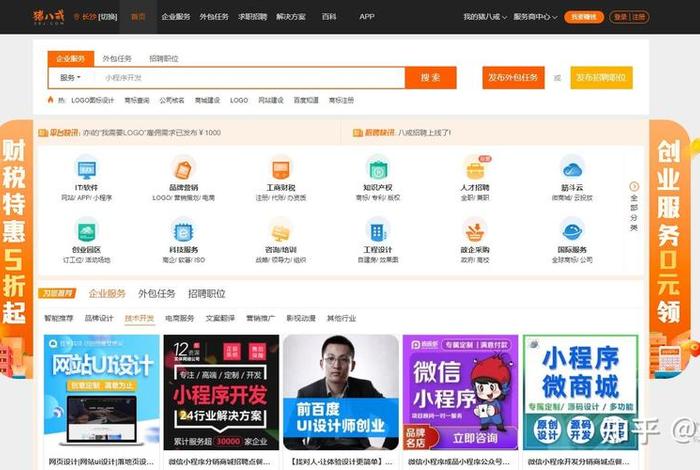Select the 智能推荐 filter

click(x=58, y=318)
